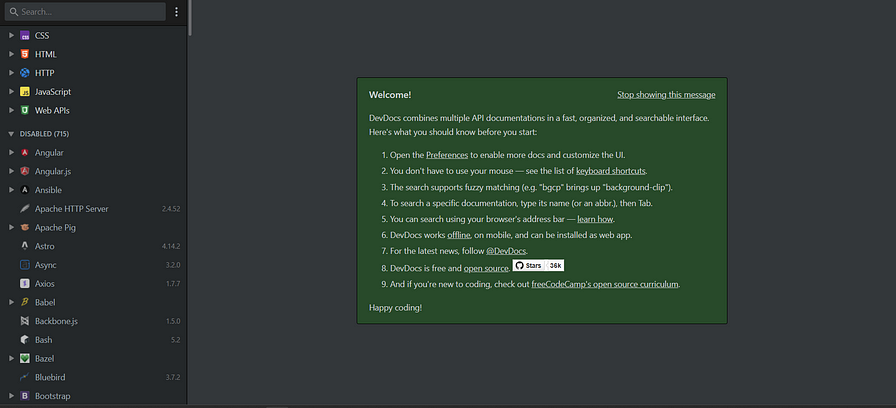Select the Backbone.js documentation entry

pyautogui.click(x=93, y=321)
